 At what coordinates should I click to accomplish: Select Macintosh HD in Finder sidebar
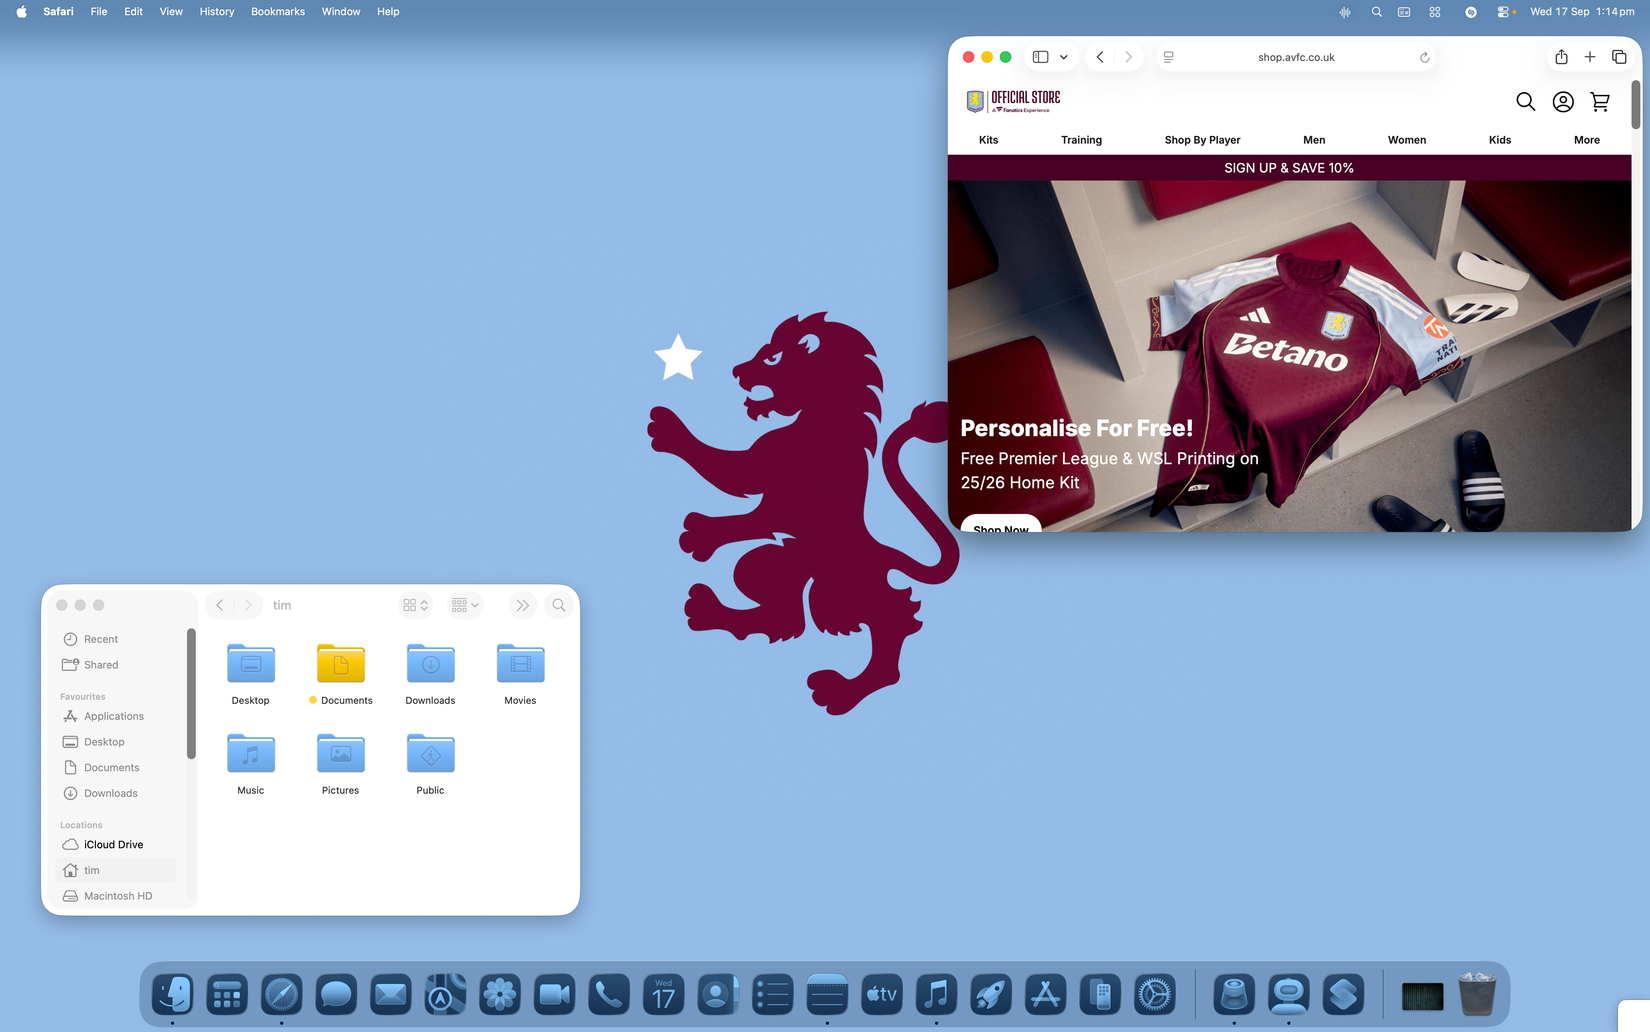coord(117,896)
